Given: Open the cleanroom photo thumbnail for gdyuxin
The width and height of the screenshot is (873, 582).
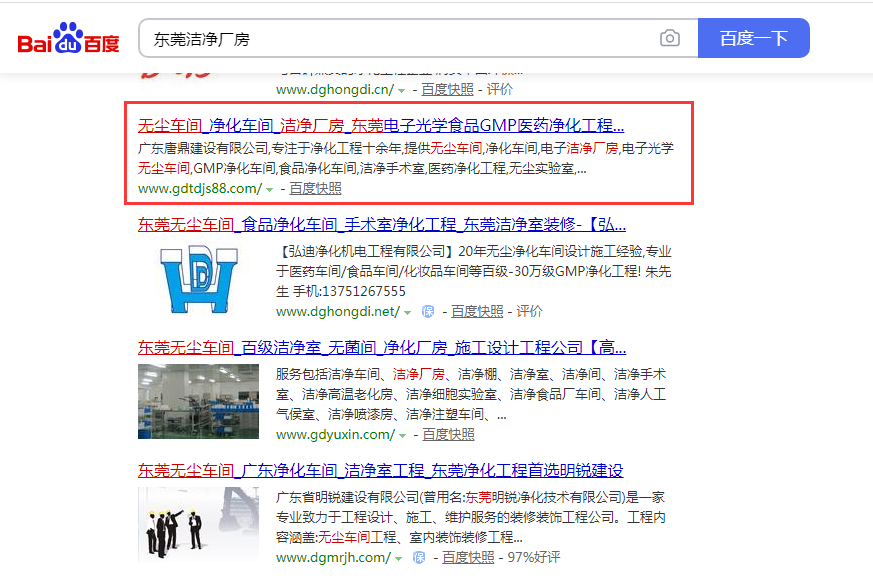Looking at the screenshot, I should coord(200,401).
